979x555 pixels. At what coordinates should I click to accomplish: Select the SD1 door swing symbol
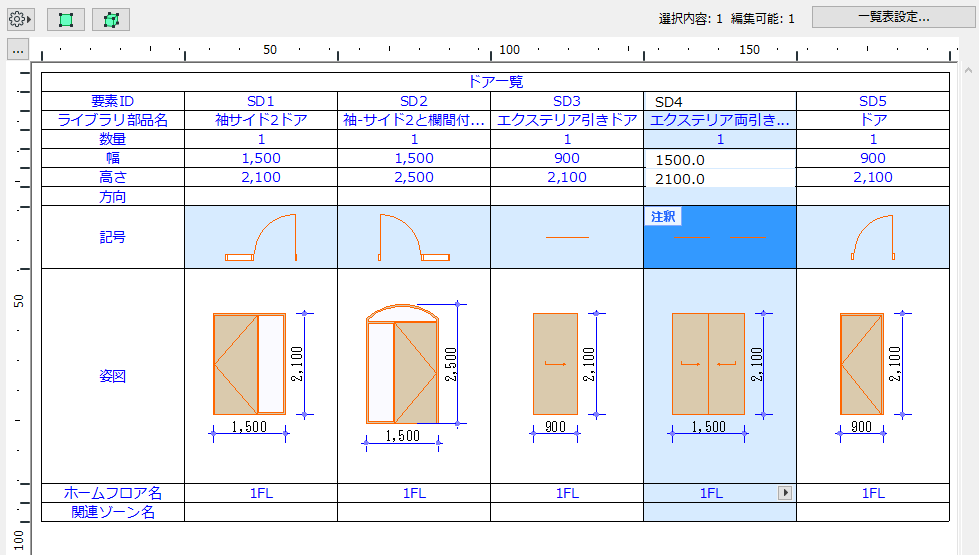click(261, 237)
